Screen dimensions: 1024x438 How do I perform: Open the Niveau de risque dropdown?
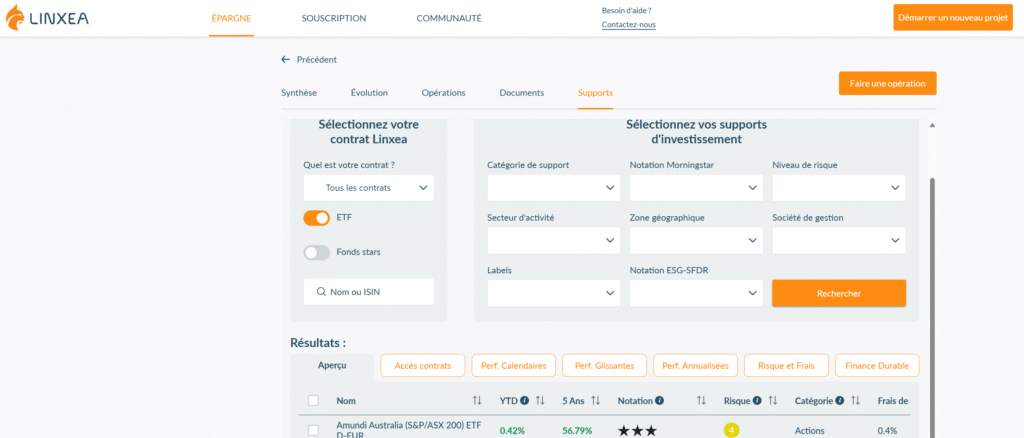click(x=838, y=187)
